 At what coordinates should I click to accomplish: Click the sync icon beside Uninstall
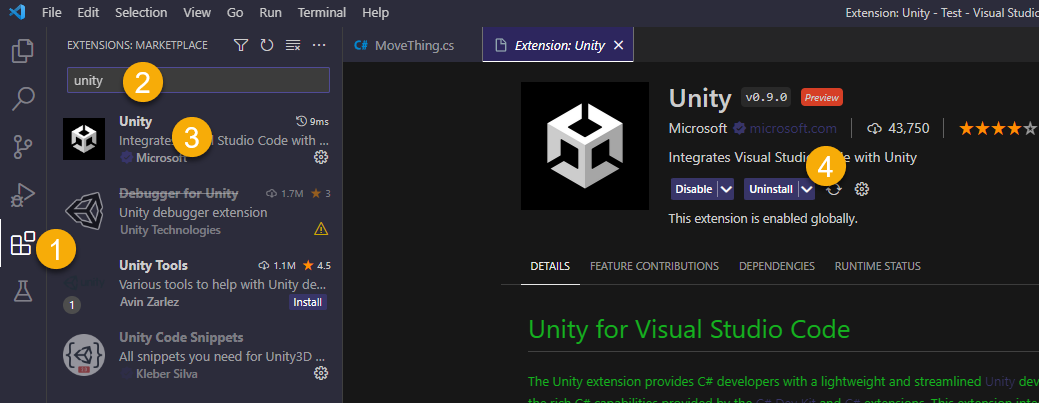click(x=834, y=189)
